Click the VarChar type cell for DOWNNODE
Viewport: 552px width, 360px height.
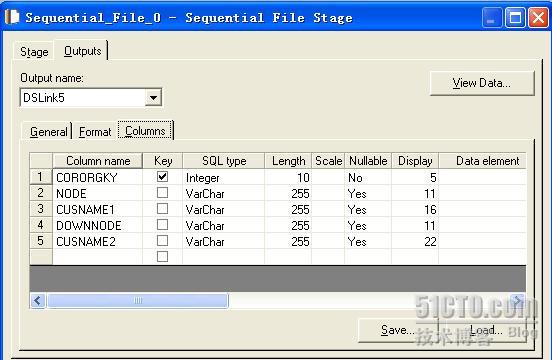coord(224,225)
